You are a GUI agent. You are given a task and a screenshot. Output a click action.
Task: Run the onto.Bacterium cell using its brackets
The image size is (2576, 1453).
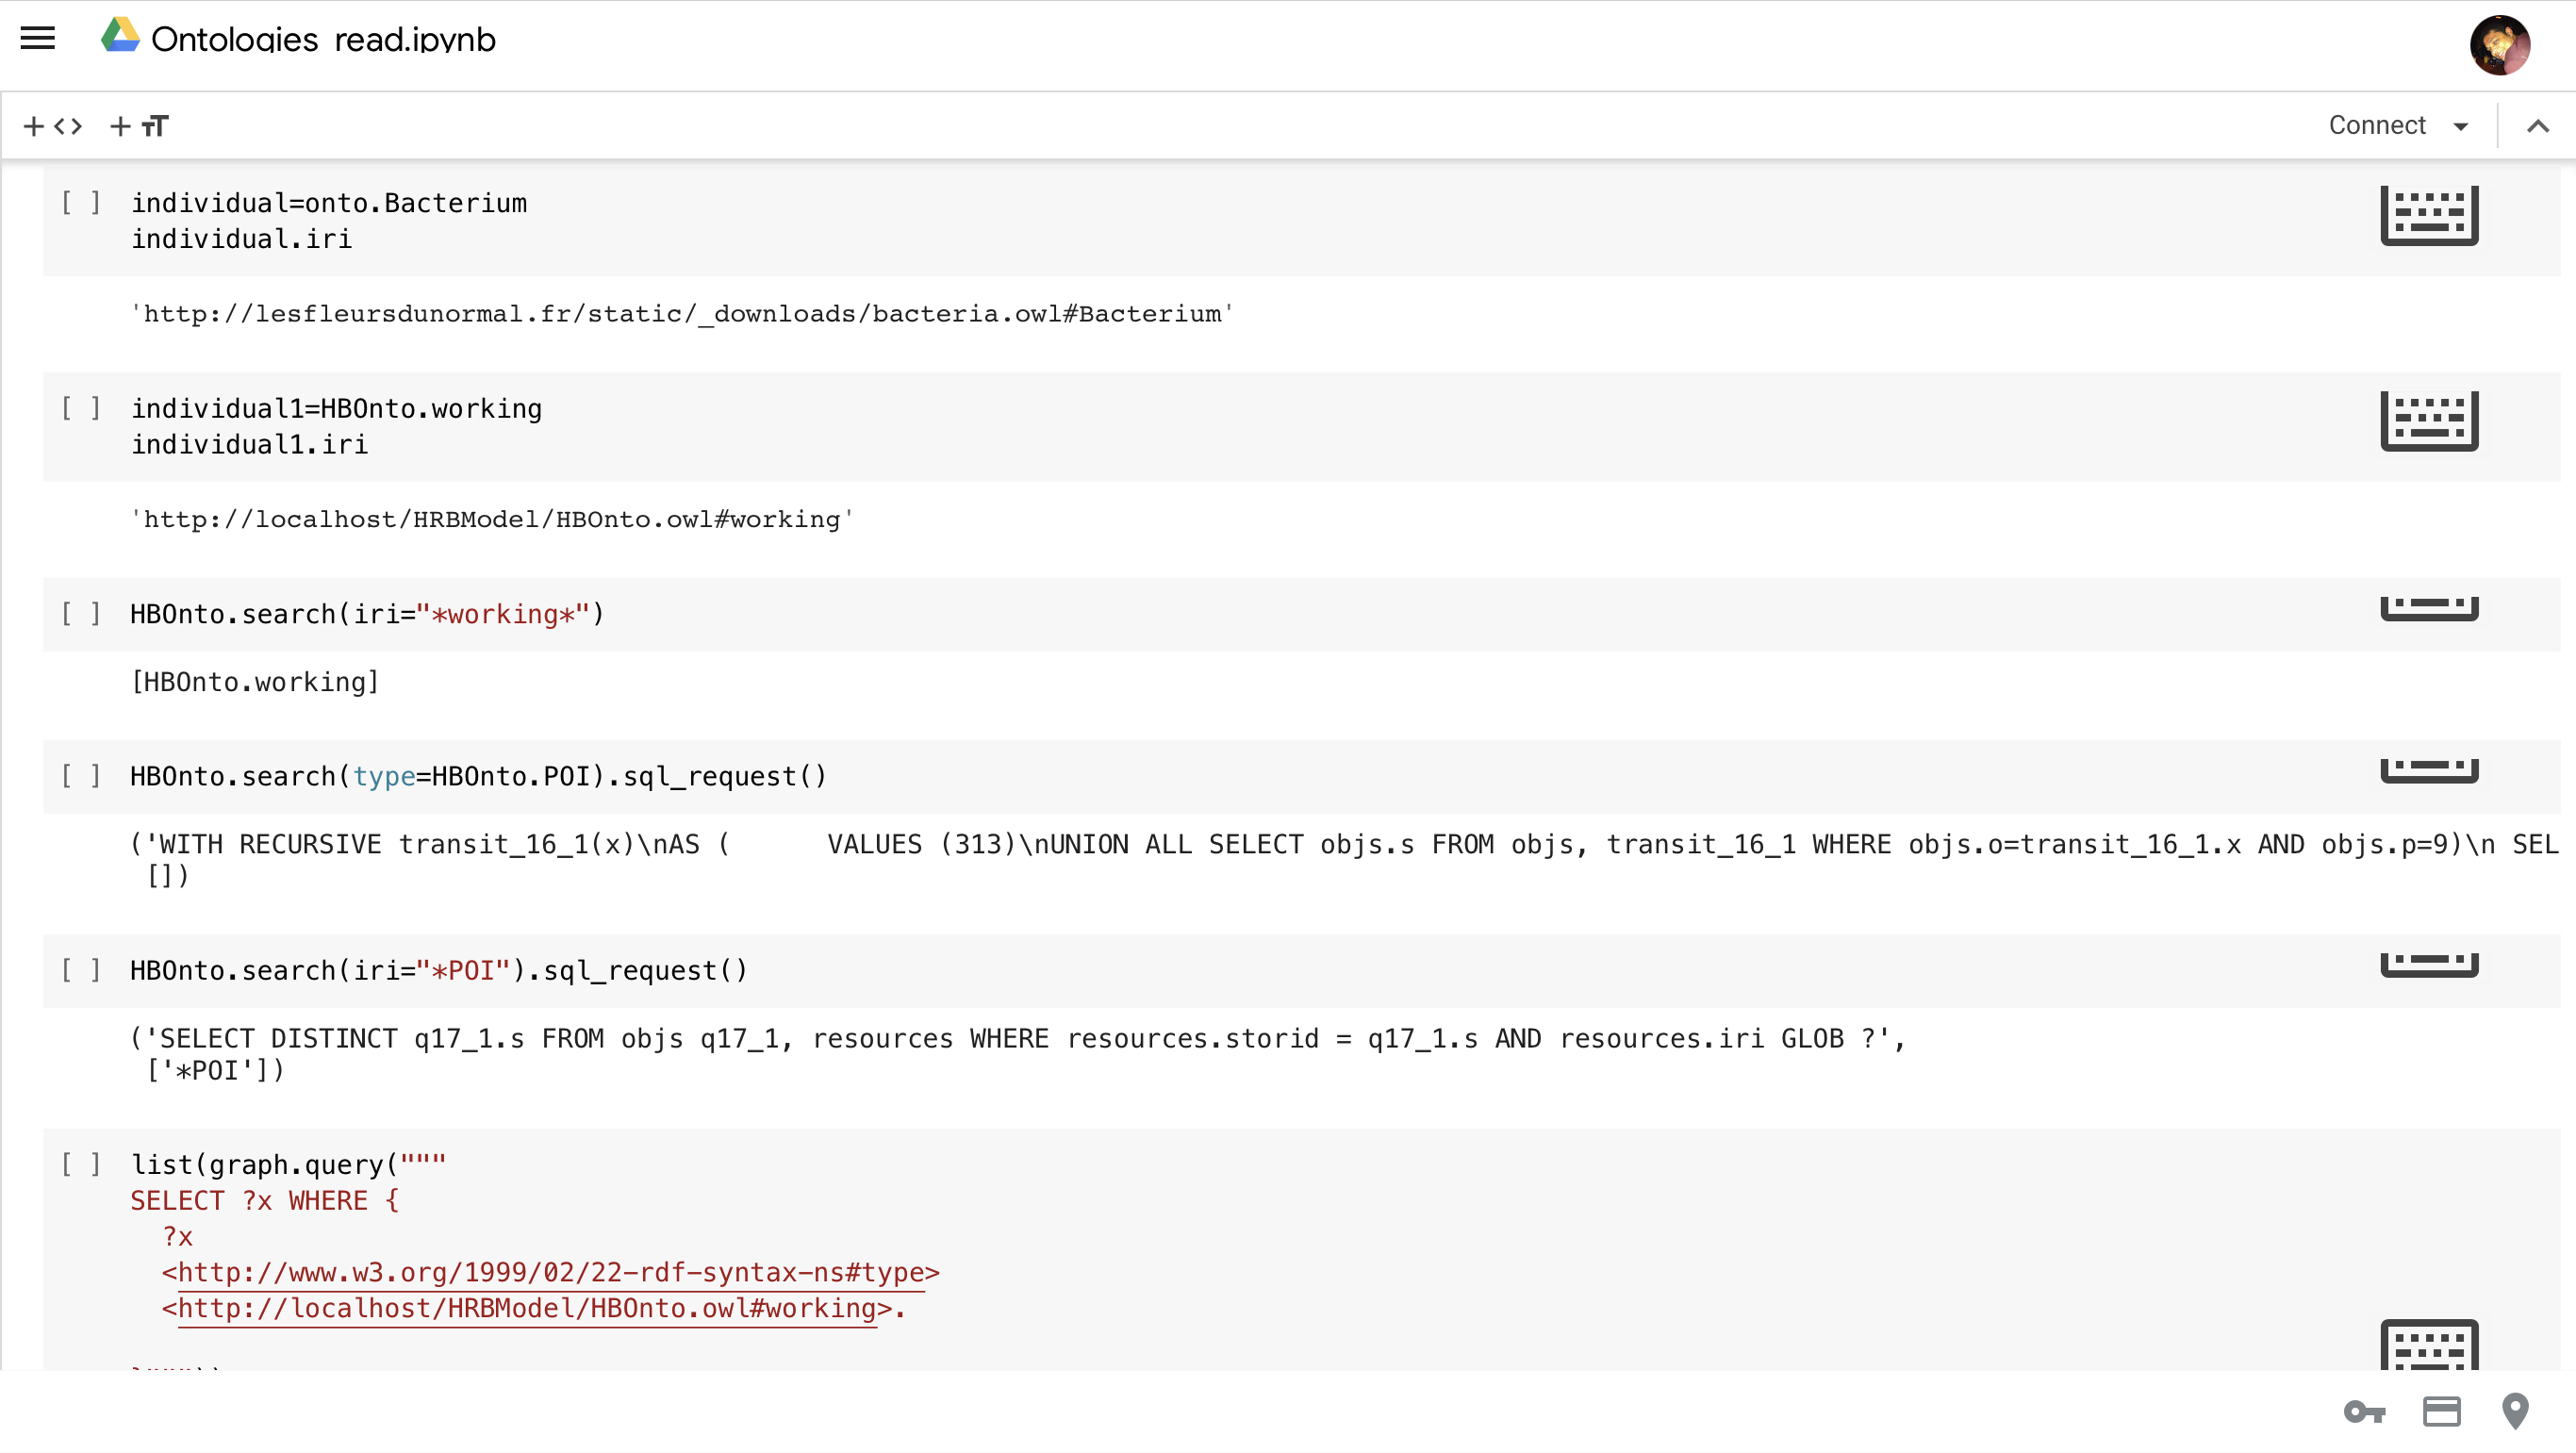pos(81,203)
